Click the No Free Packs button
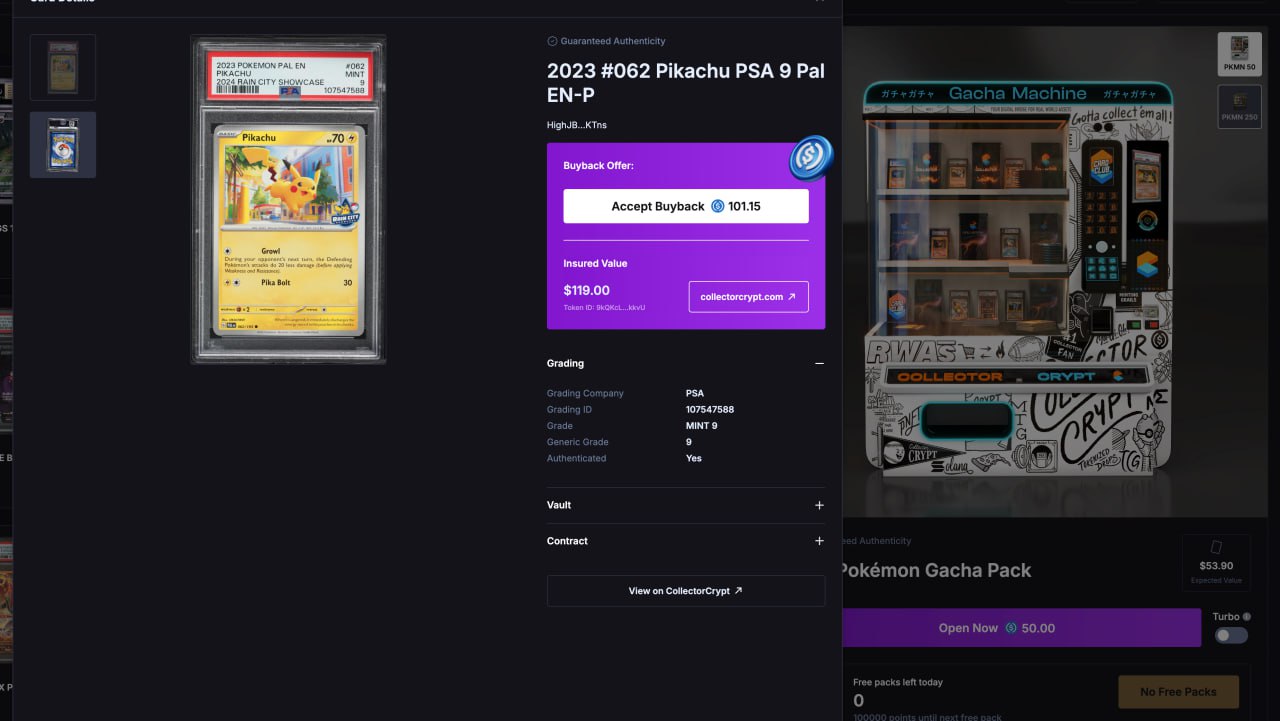The width and height of the screenshot is (1280, 721). point(1178,692)
